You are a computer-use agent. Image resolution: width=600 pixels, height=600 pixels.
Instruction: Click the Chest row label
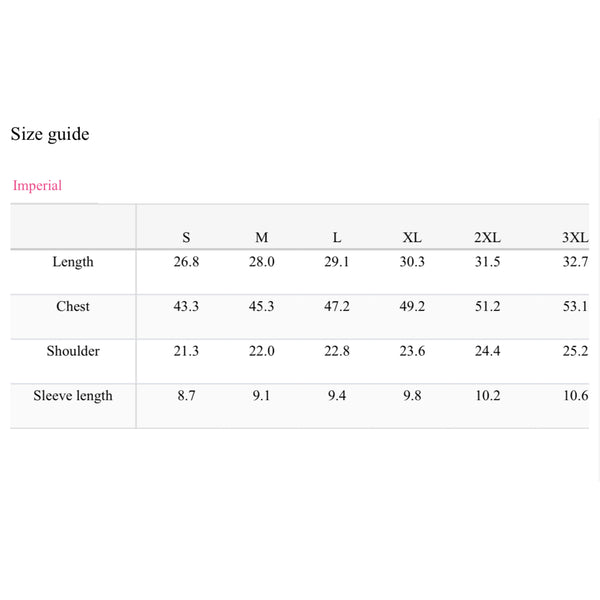pos(73,307)
